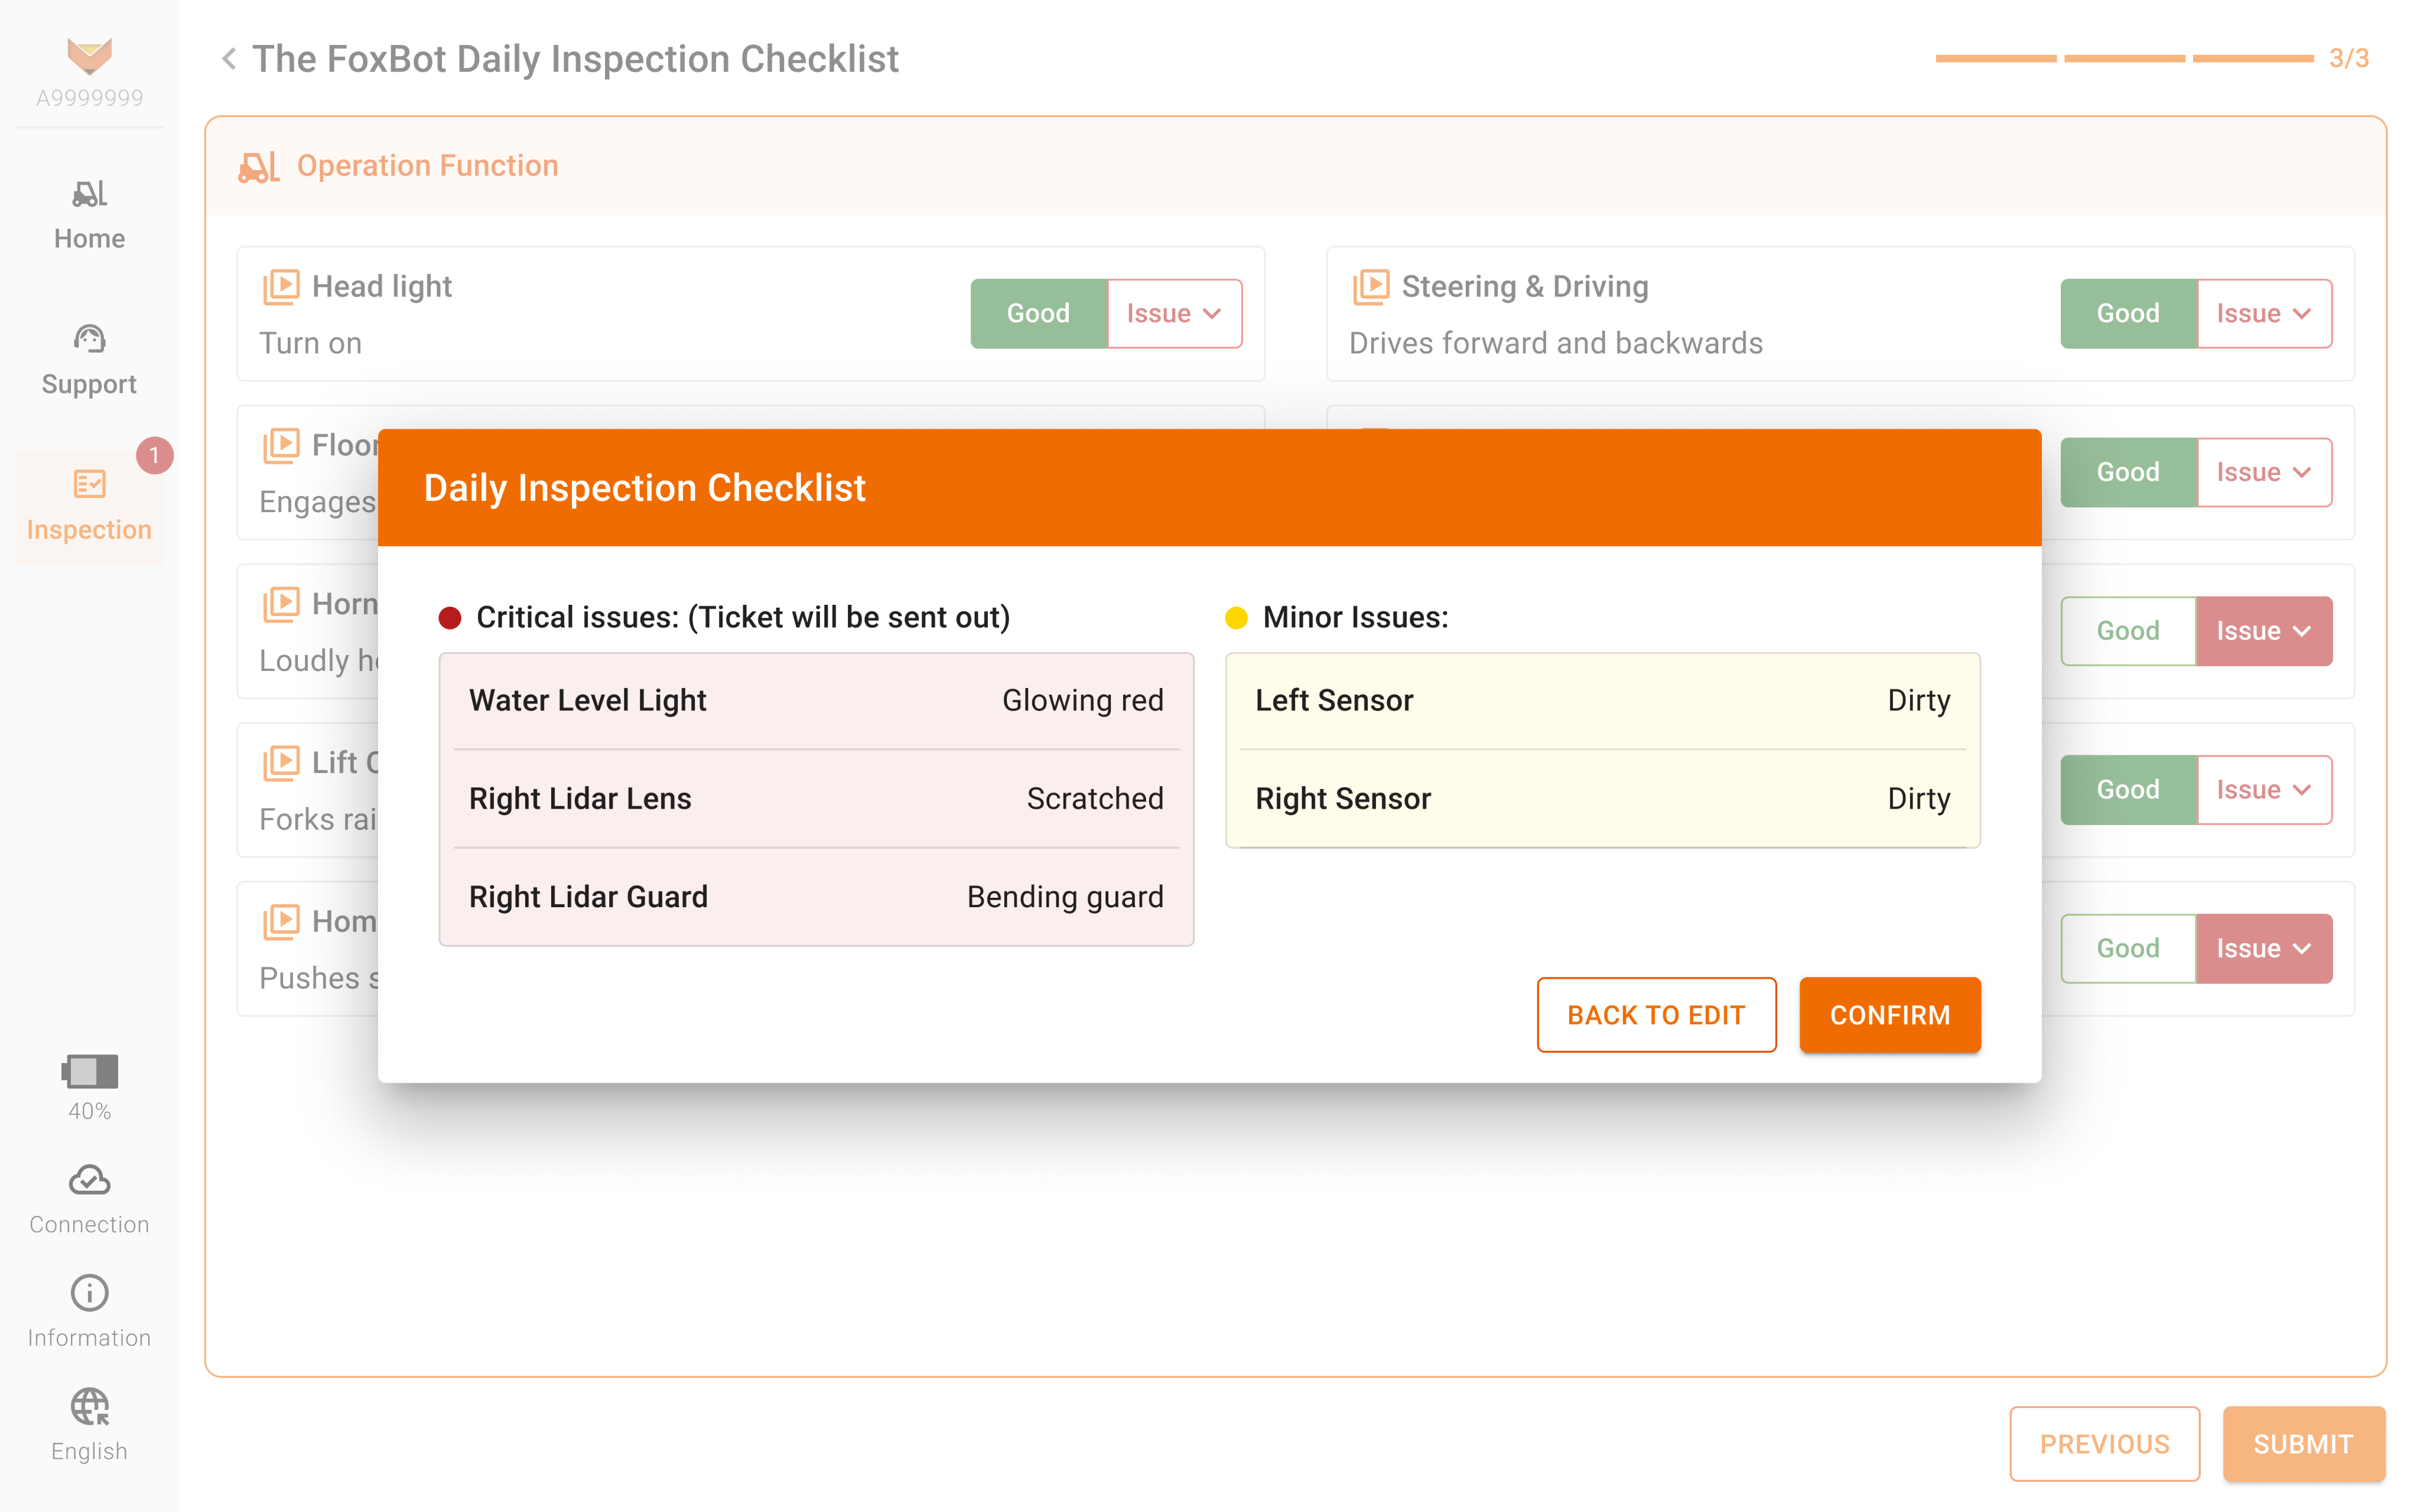The height and width of the screenshot is (1512, 2420).
Task: Click BACK TO EDIT button
Action: pos(1656,1015)
